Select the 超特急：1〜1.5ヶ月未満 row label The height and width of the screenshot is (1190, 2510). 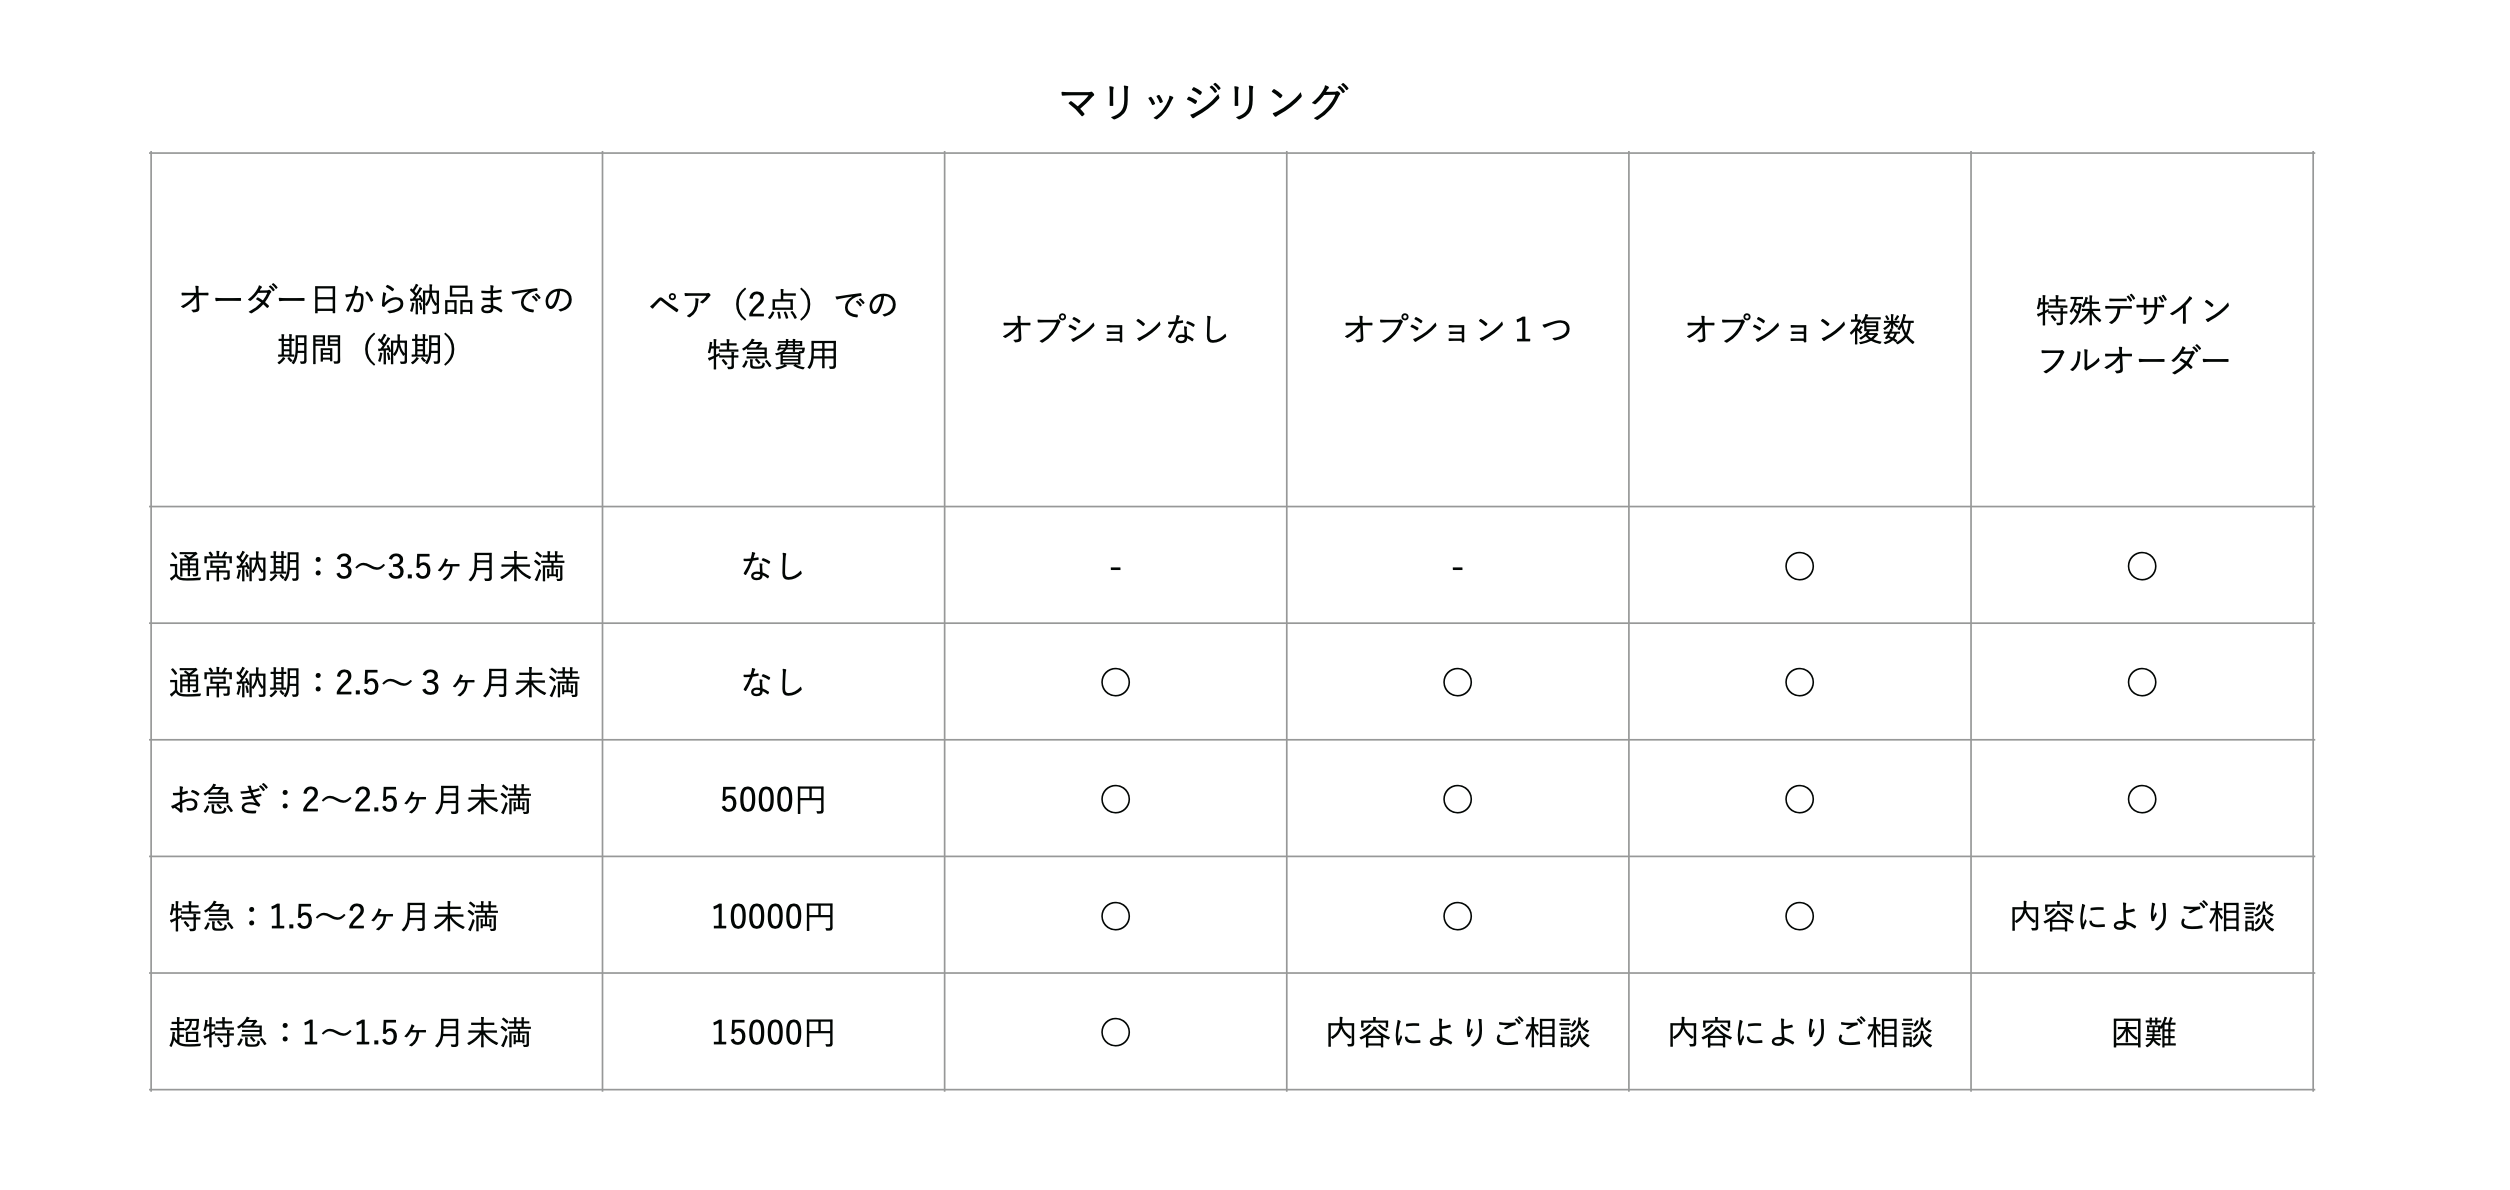(x=350, y=1032)
